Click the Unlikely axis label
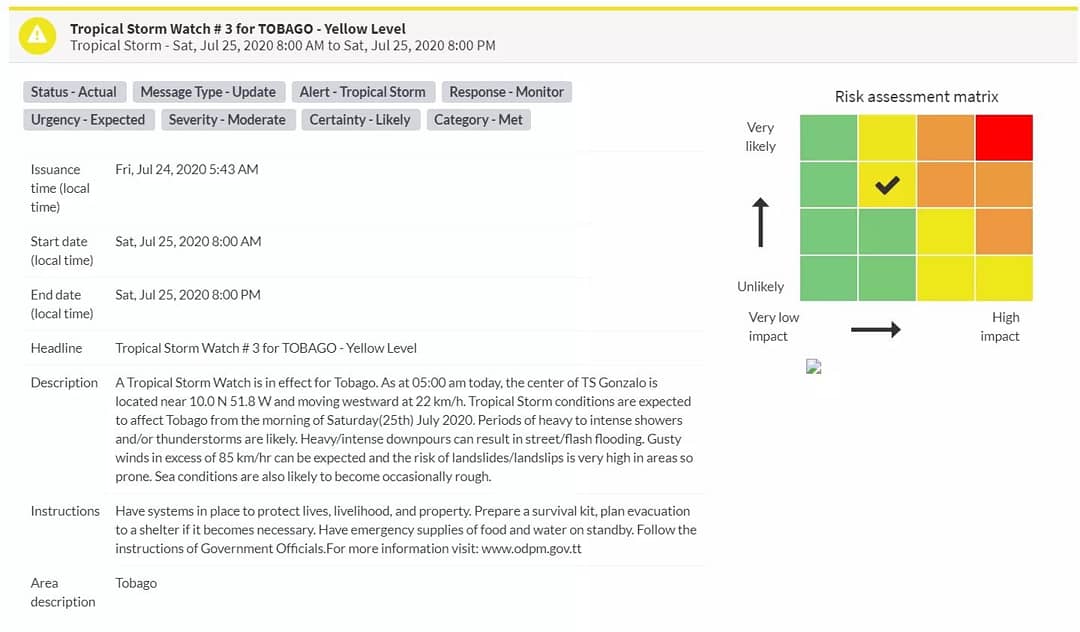Viewport: 1080px width, 632px height. pos(760,286)
